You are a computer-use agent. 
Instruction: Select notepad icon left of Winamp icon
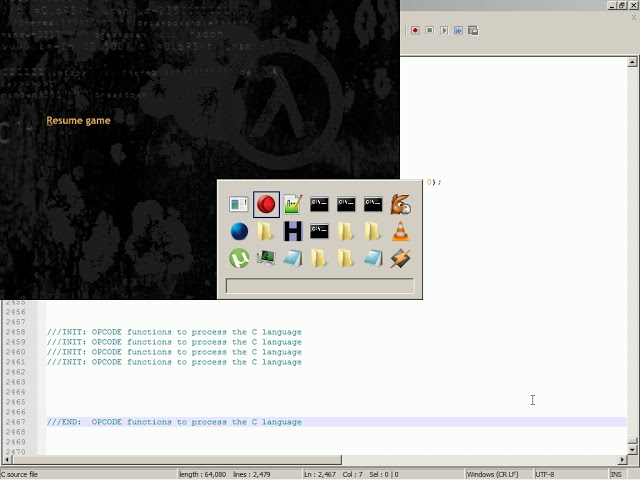pyautogui.click(x=373, y=258)
